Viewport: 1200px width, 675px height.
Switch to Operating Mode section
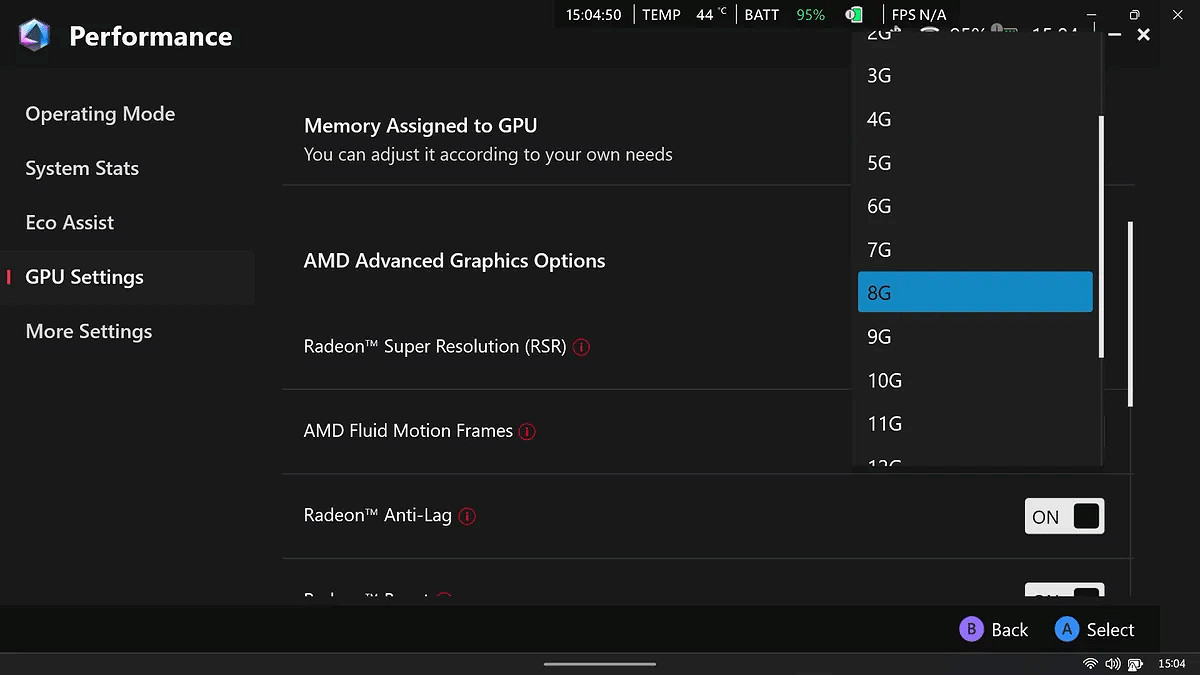pos(100,113)
